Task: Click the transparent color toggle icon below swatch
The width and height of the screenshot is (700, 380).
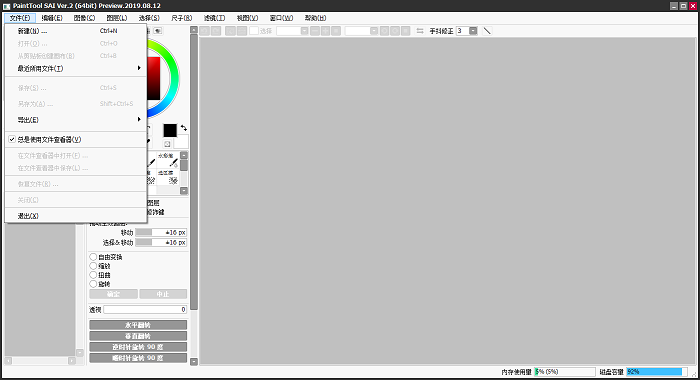Action: (x=167, y=144)
